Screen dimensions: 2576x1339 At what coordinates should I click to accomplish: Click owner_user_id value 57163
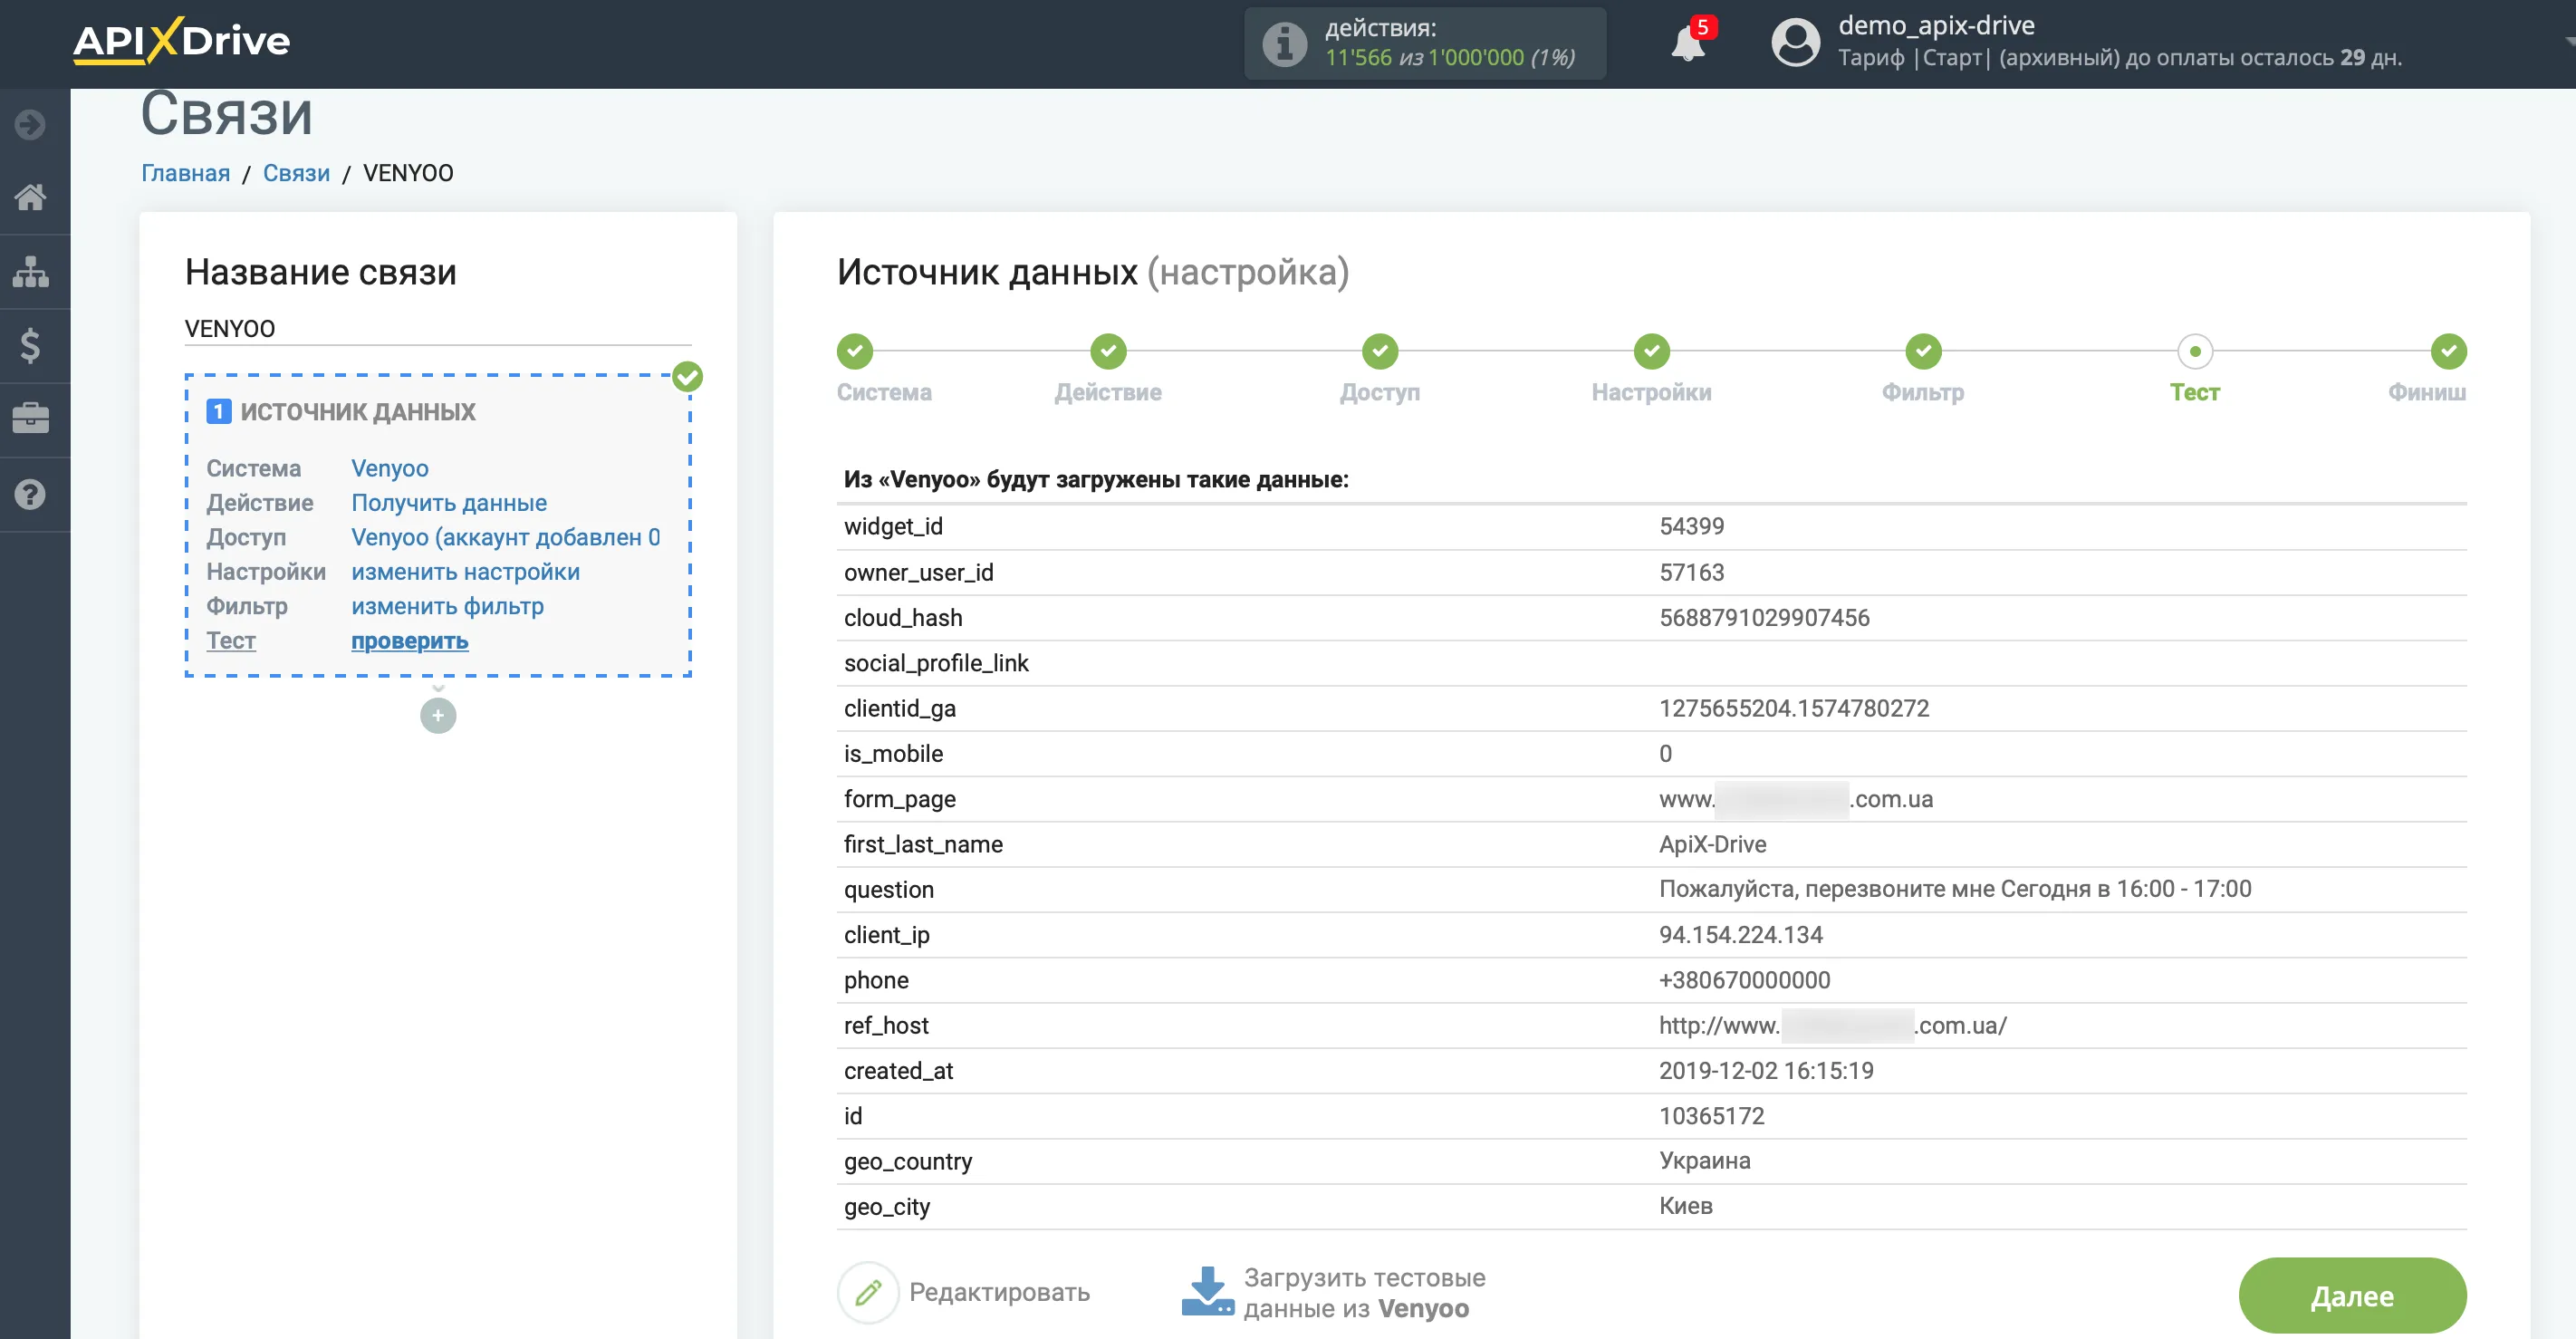1691,572
